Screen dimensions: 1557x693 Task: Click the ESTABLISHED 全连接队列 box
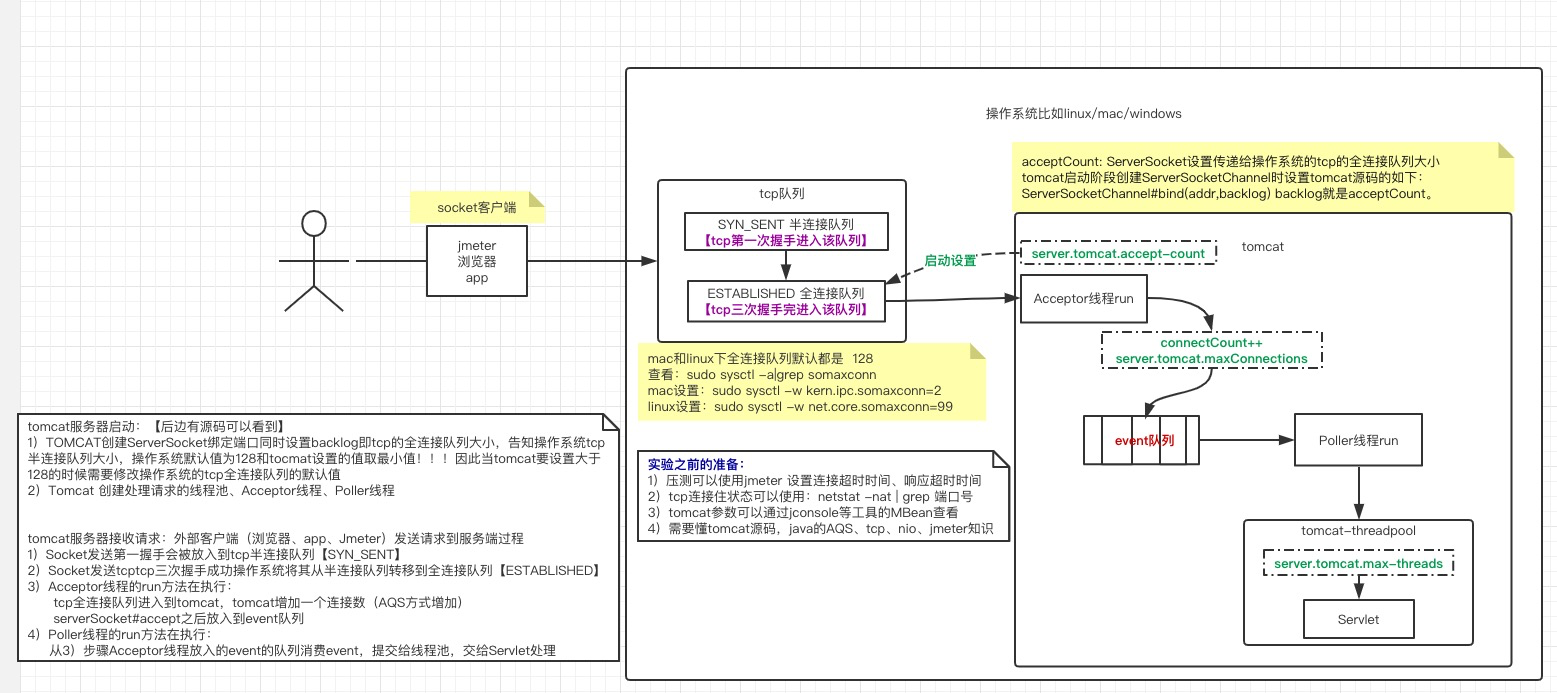786,302
